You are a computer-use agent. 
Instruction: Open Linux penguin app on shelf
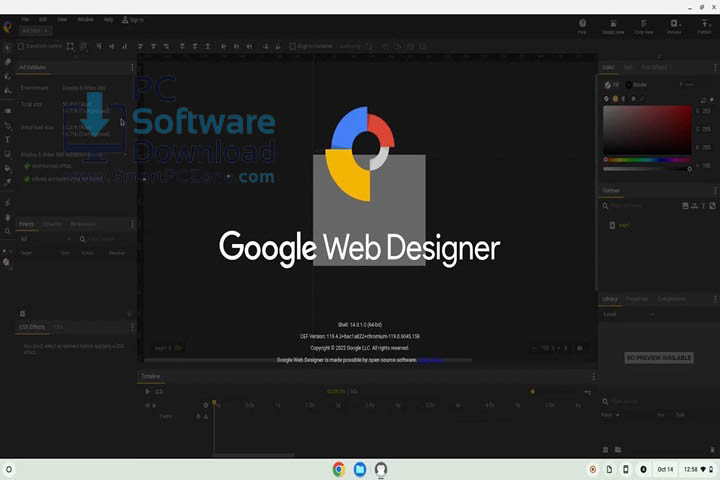pos(381,469)
